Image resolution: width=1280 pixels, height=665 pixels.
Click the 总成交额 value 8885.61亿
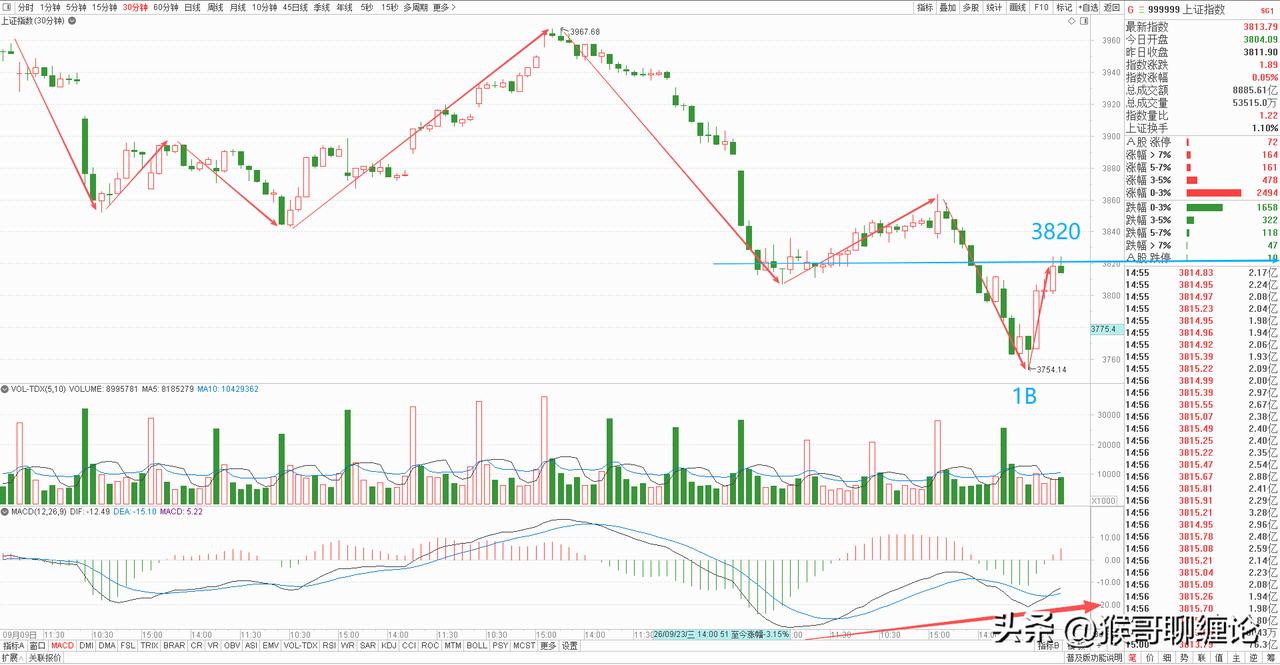pyautogui.click(x=1255, y=89)
